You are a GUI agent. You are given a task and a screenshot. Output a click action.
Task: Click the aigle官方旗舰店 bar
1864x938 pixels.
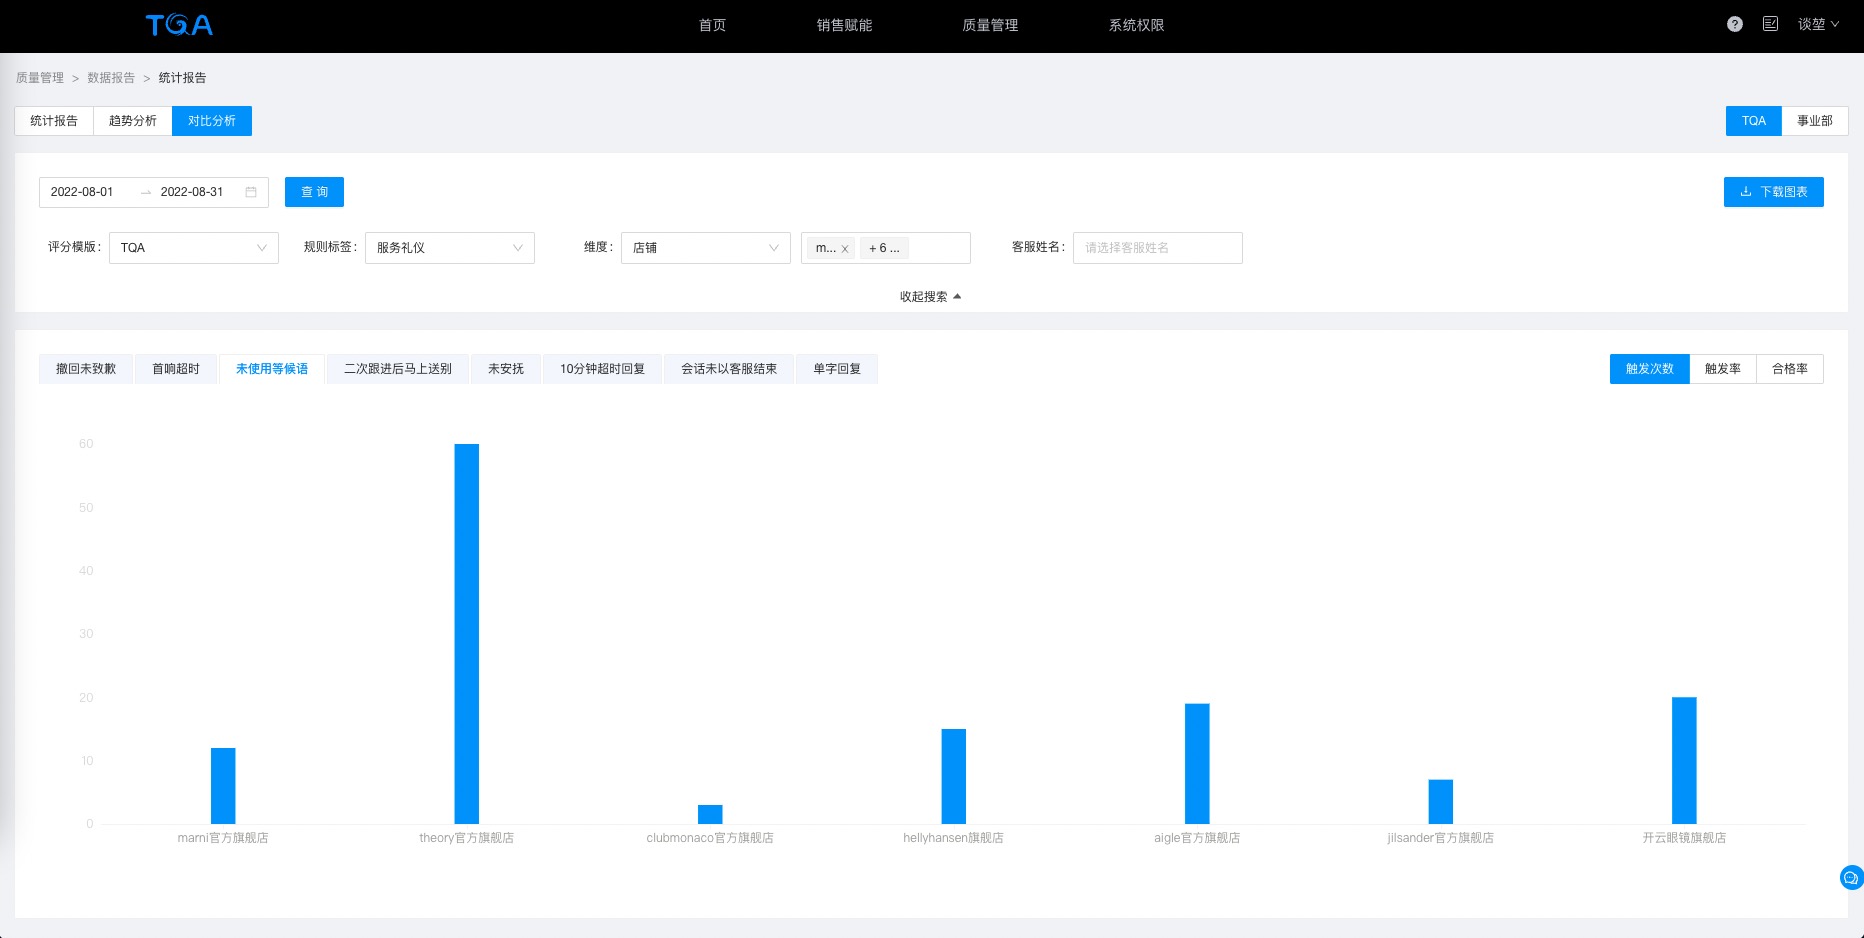pyautogui.click(x=1197, y=764)
